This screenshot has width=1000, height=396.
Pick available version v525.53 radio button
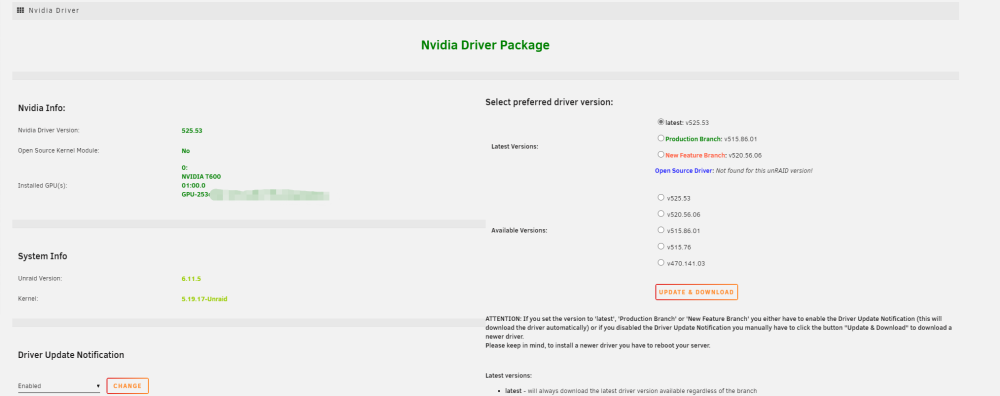[661, 198]
